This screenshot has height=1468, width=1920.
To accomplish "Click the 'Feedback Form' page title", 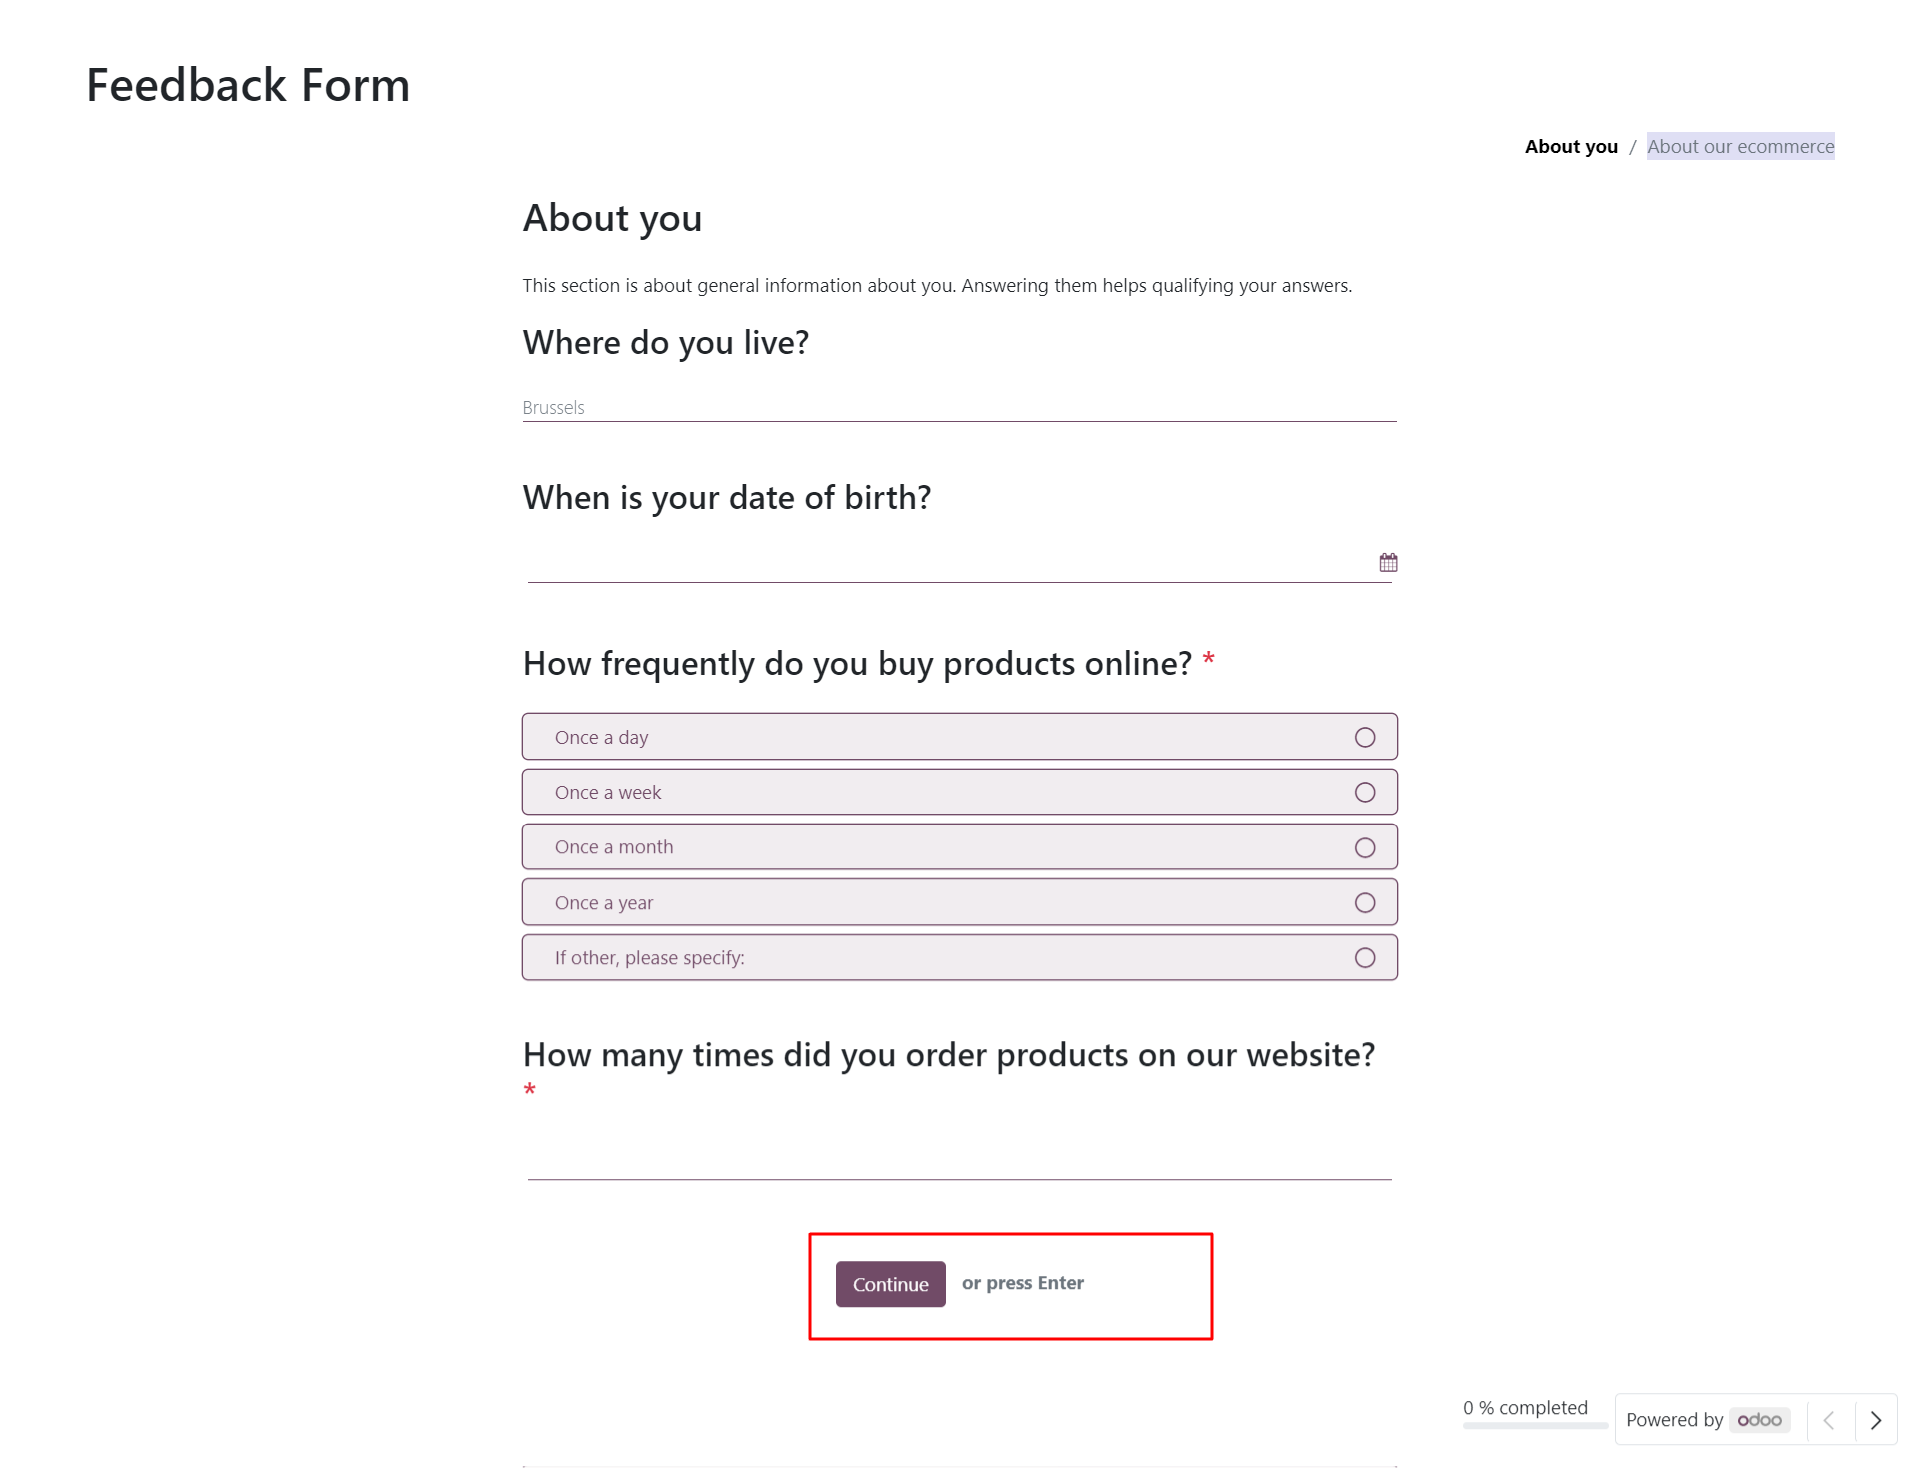I will click(x=248, y=85).
